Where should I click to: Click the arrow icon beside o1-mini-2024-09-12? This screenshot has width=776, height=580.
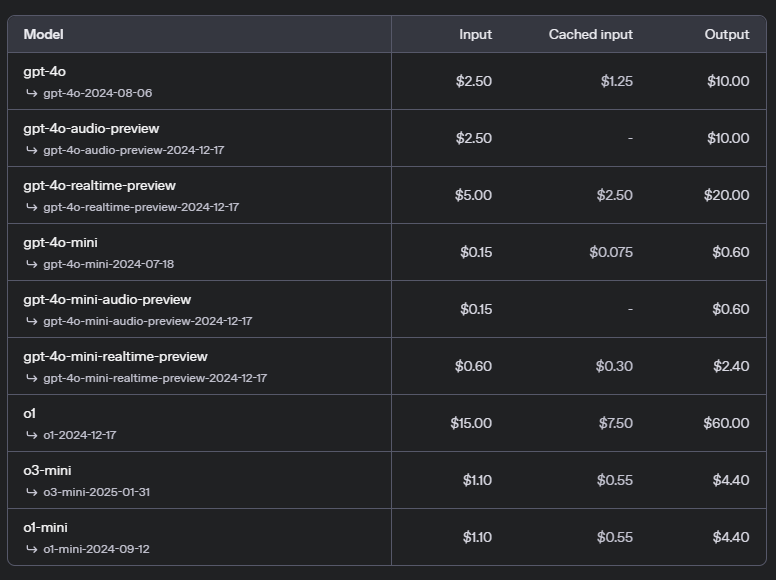31,549
